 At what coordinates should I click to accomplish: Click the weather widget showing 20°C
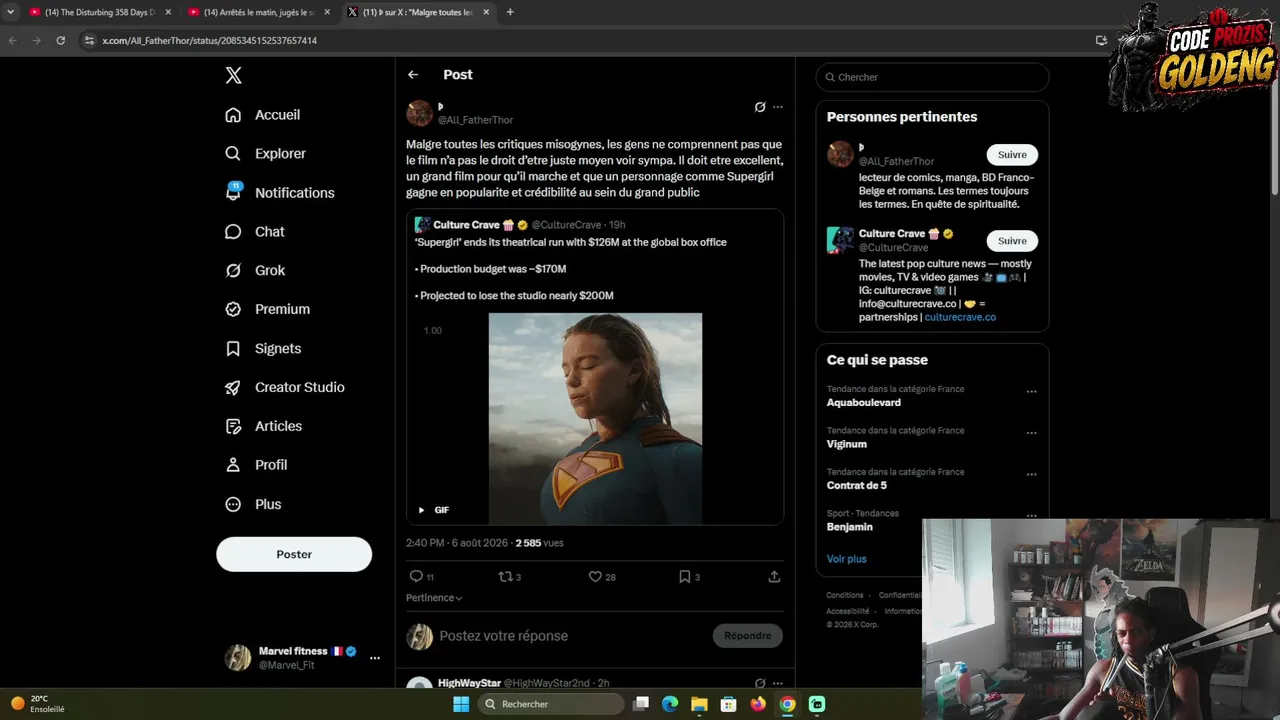click(38, 704)
